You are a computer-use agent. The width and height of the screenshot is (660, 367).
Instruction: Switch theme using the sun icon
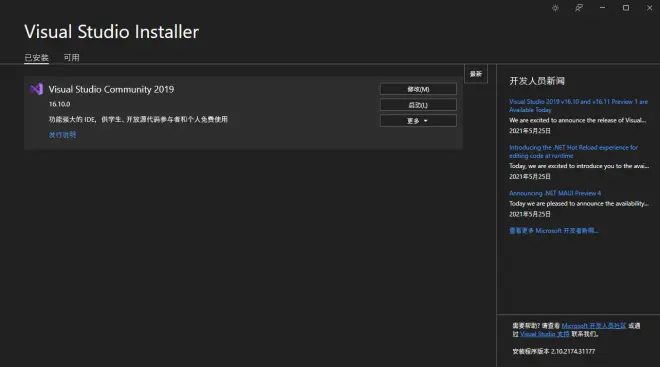pyautogui.click(x=555, y=8)
